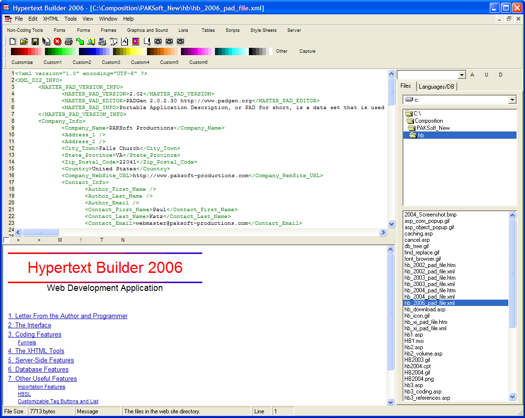Click the Custom4 button
This screenshot has height=418, width=525.
click(x=140, y=62)
